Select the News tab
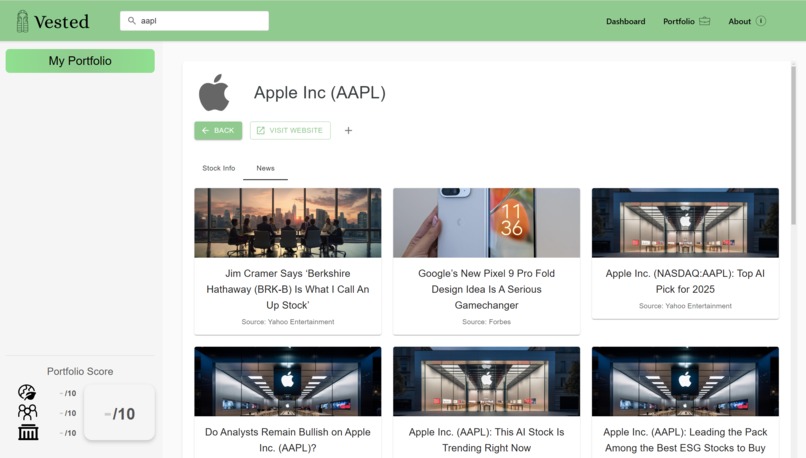Viewport: 806px width, 458px height. (x=265, y=168)
